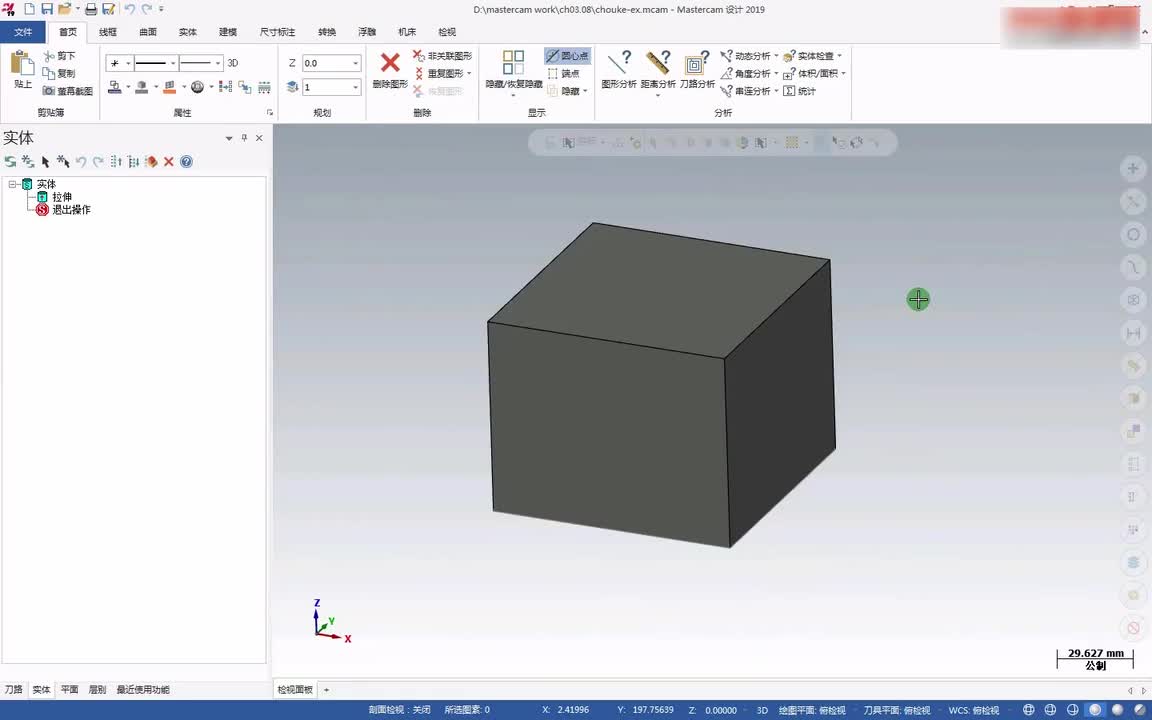
Task: Add a new viewsheet with plus button
Action: pos(326,690)
